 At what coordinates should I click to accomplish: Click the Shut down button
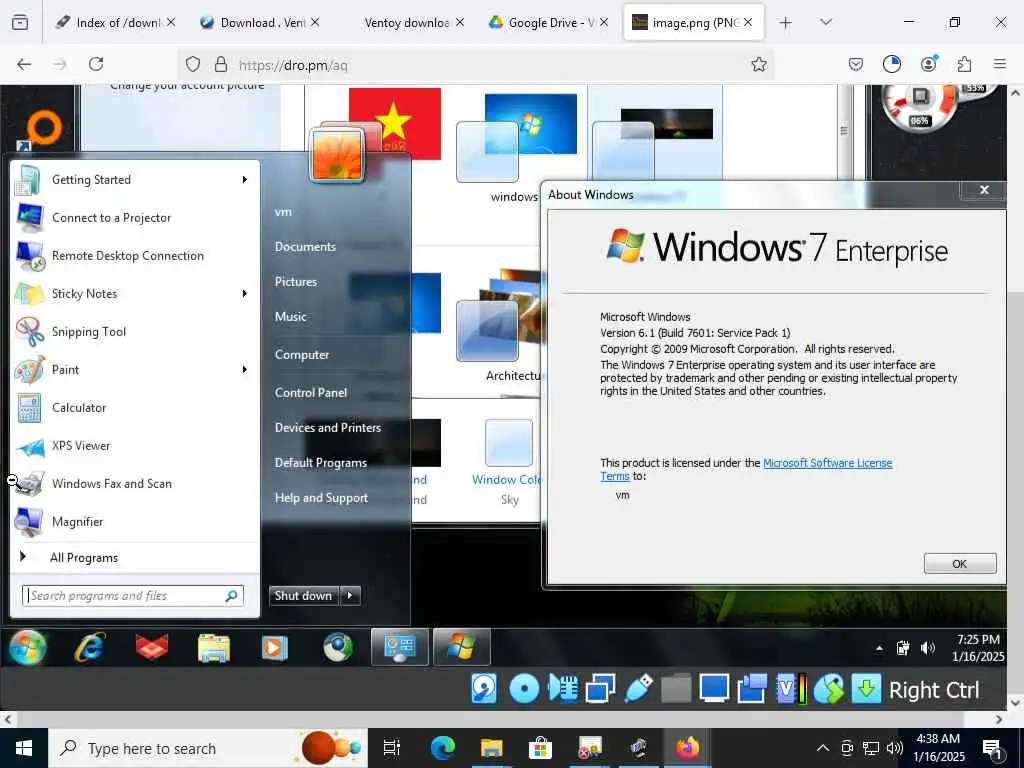pyautogui.click(x=303, y=596)
